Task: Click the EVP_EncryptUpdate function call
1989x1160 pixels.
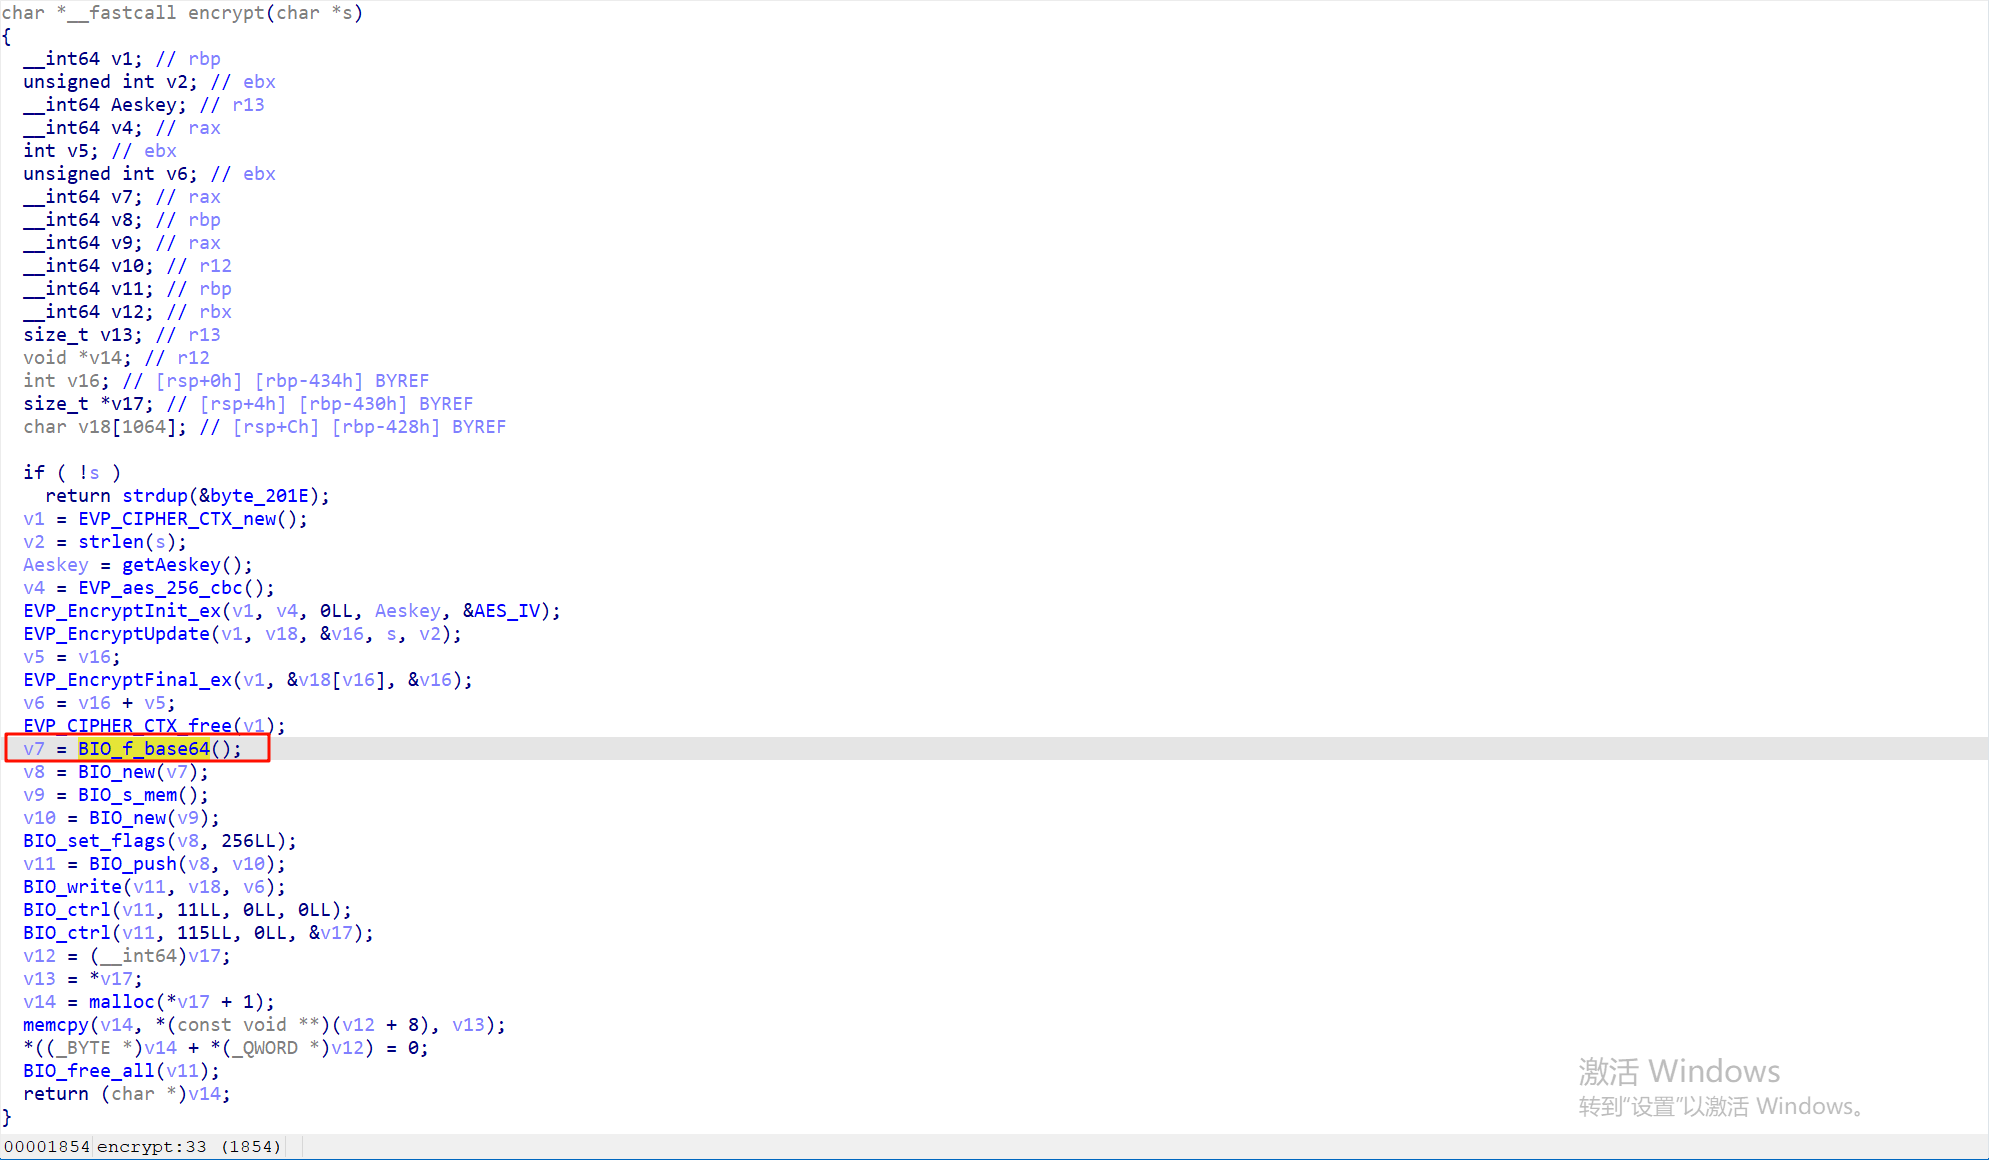Action: 116,634
